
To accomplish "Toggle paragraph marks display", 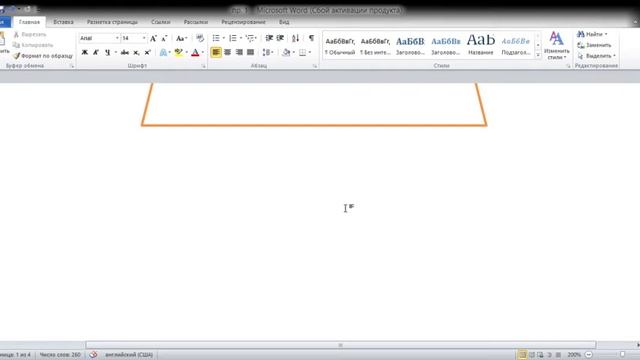I will click(x=311, y=38).
